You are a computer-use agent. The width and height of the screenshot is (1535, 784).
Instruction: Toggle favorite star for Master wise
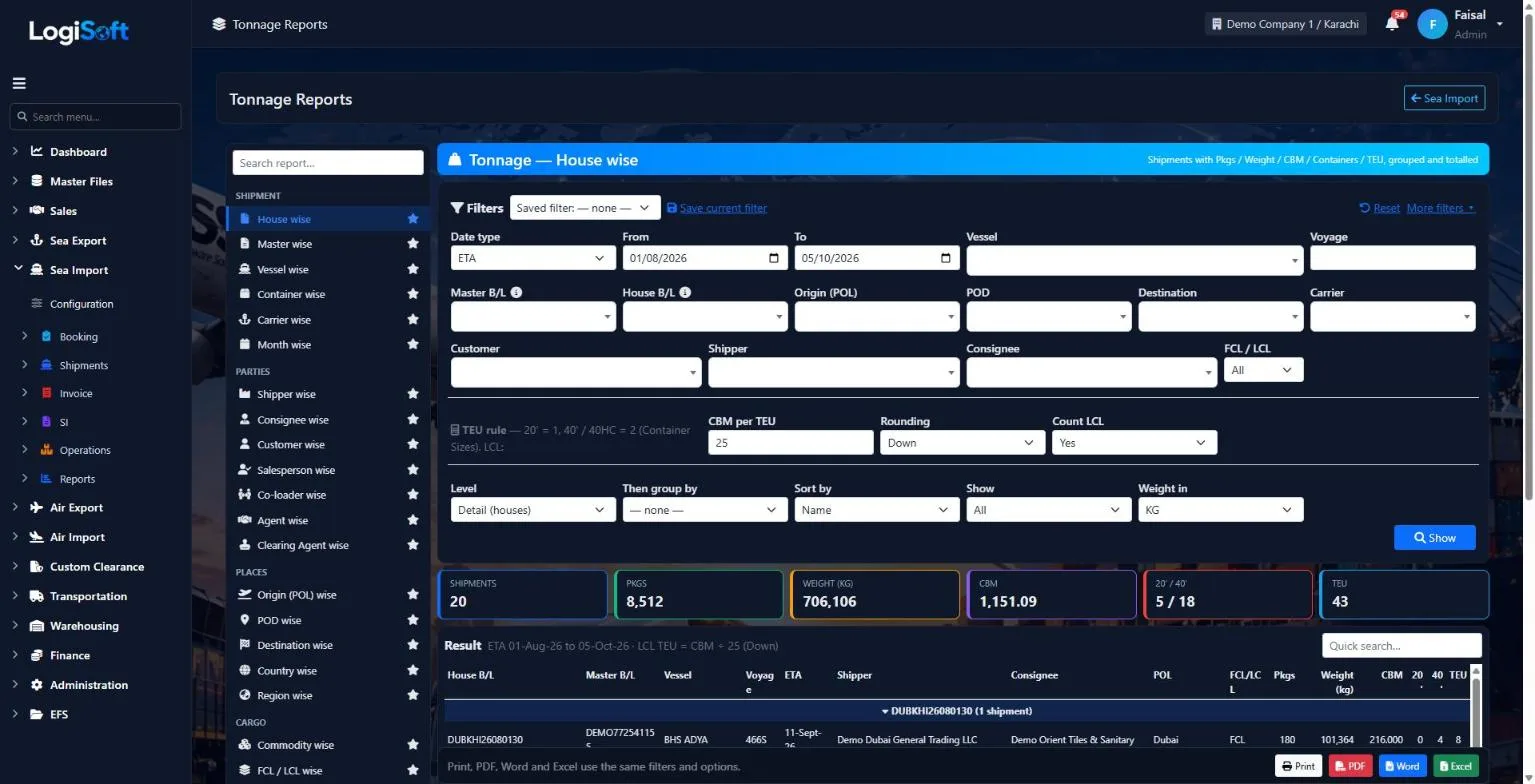tap(413, 244)
